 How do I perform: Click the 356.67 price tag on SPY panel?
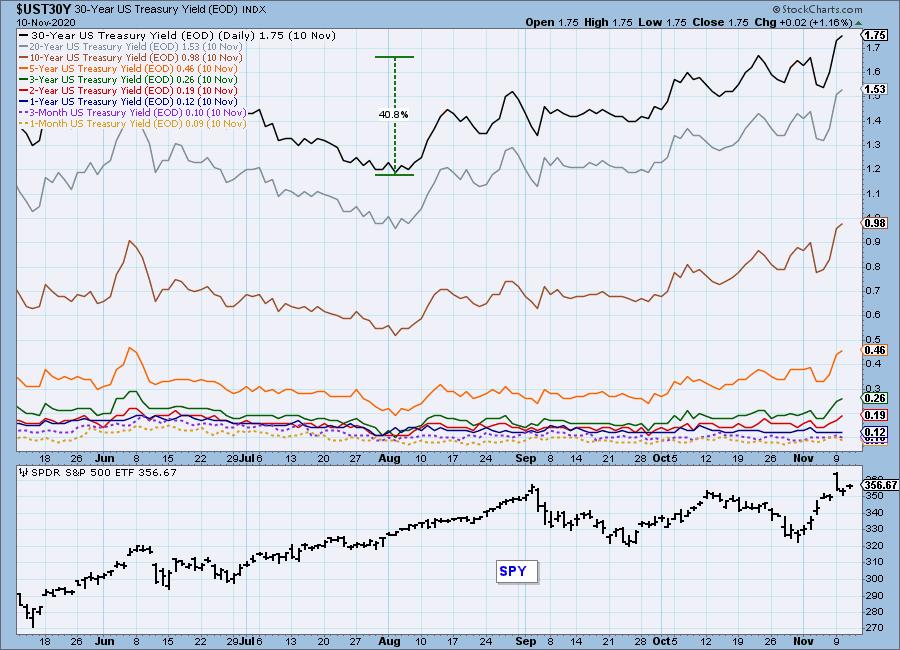pos(880,485)
